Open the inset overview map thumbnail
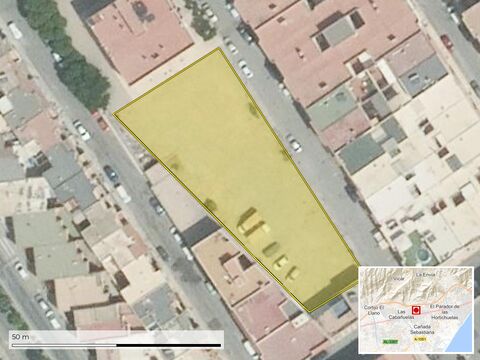This screenshot has height=360, width=480. click(x=416, y=310)
